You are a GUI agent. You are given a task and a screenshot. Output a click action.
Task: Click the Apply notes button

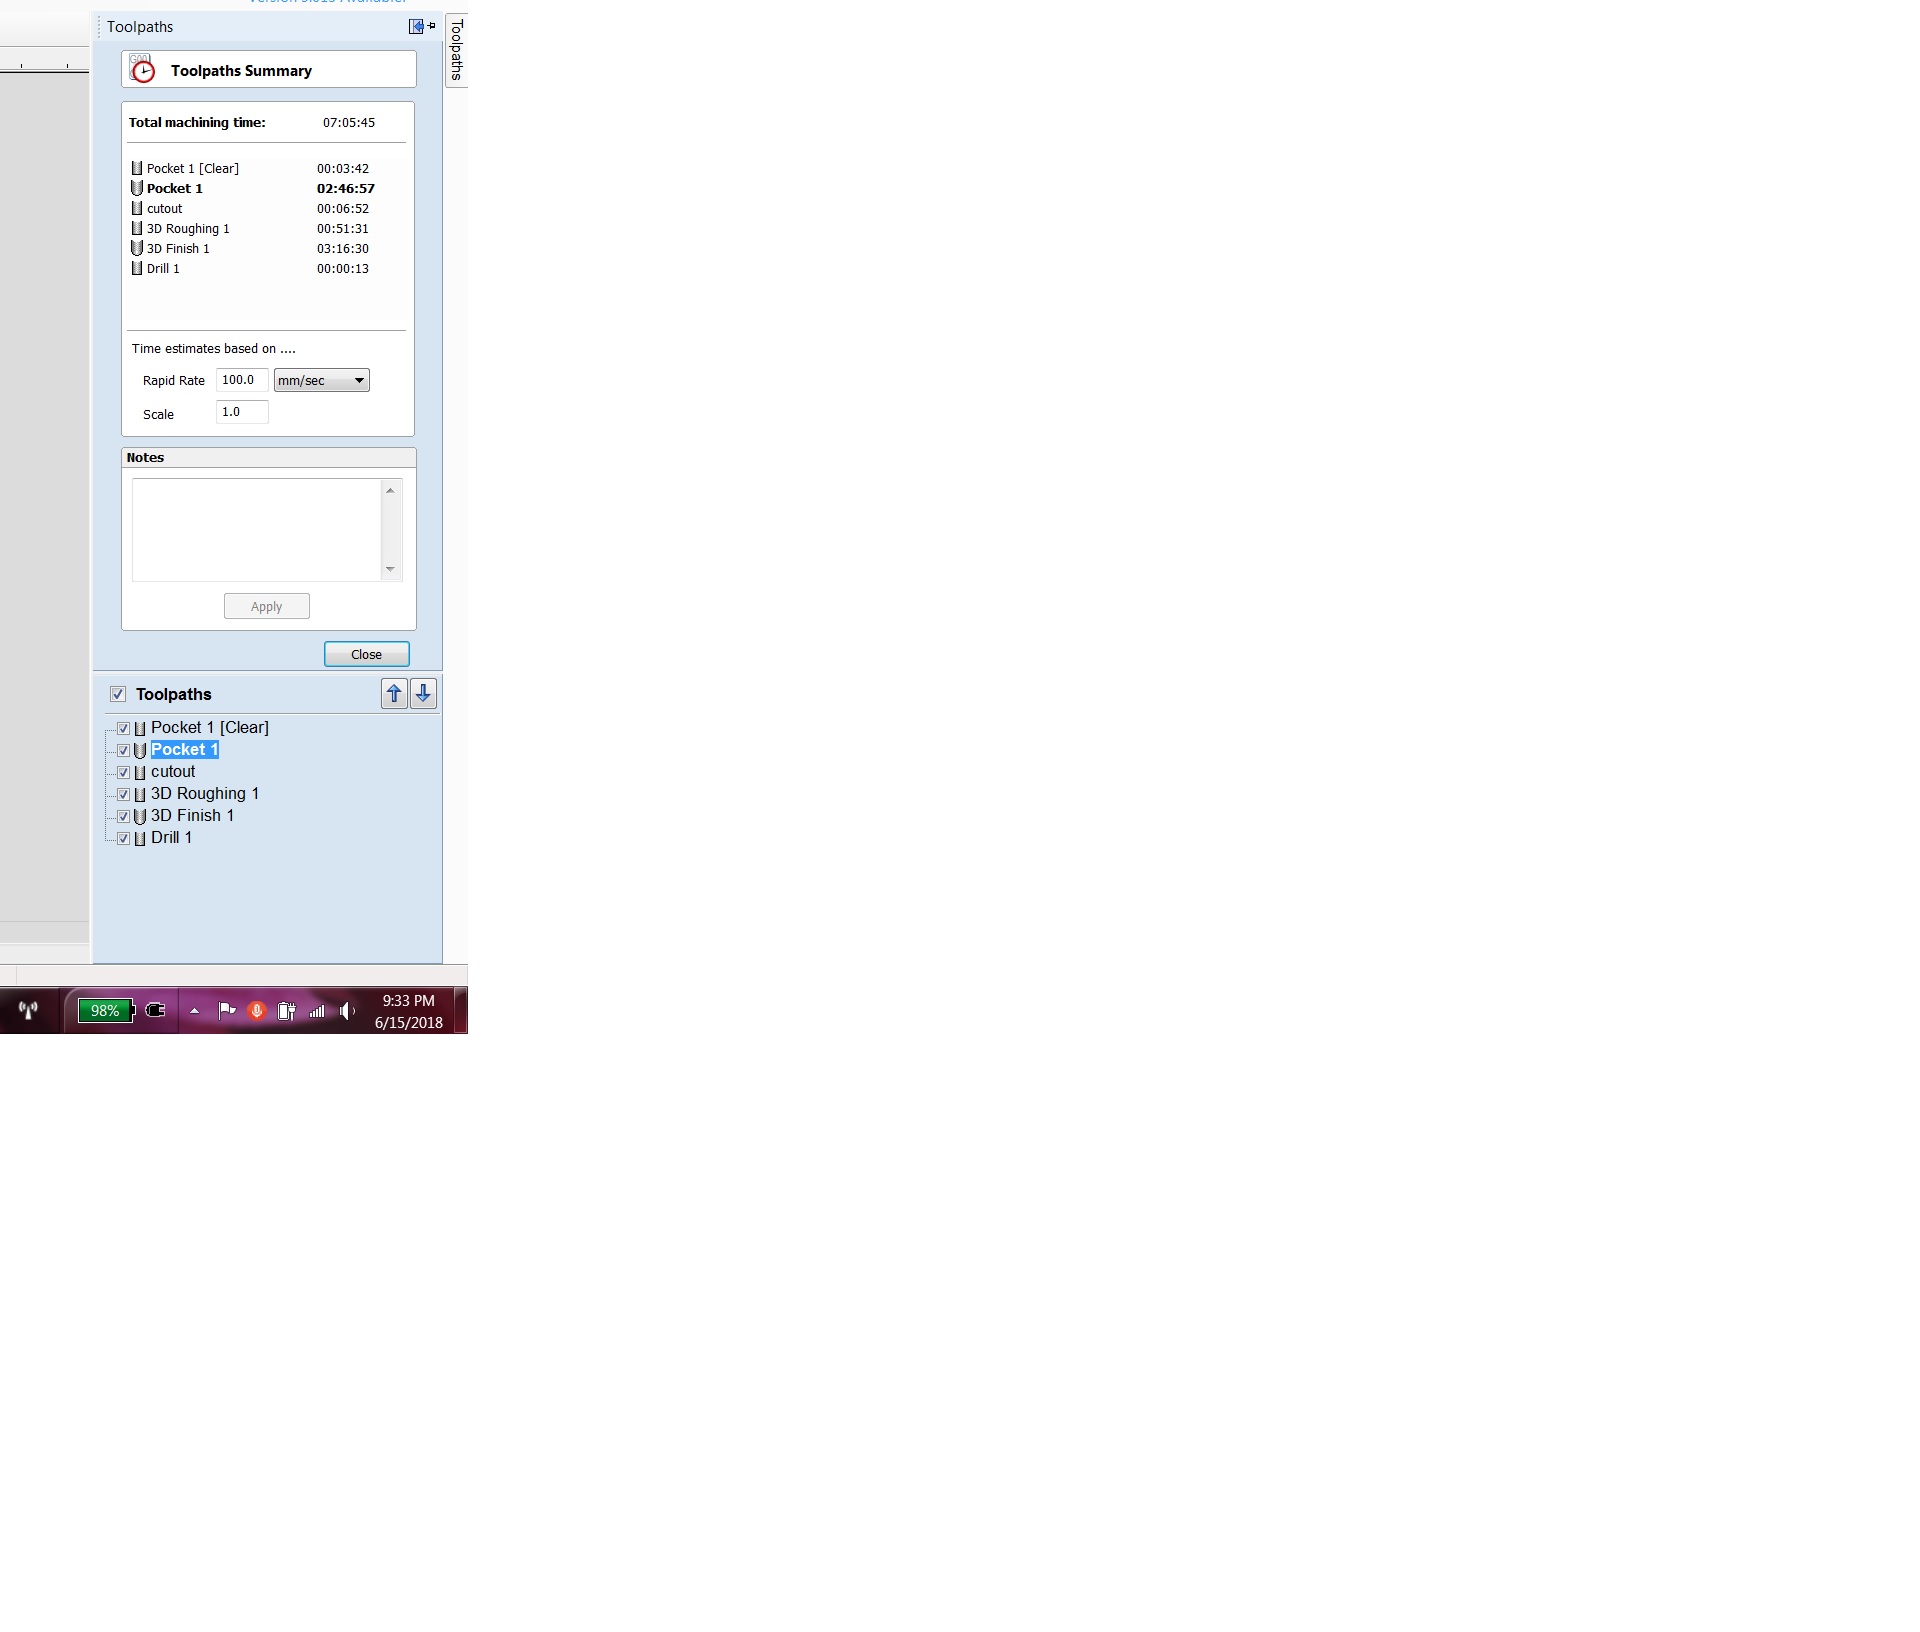click(x=266, y=607)
